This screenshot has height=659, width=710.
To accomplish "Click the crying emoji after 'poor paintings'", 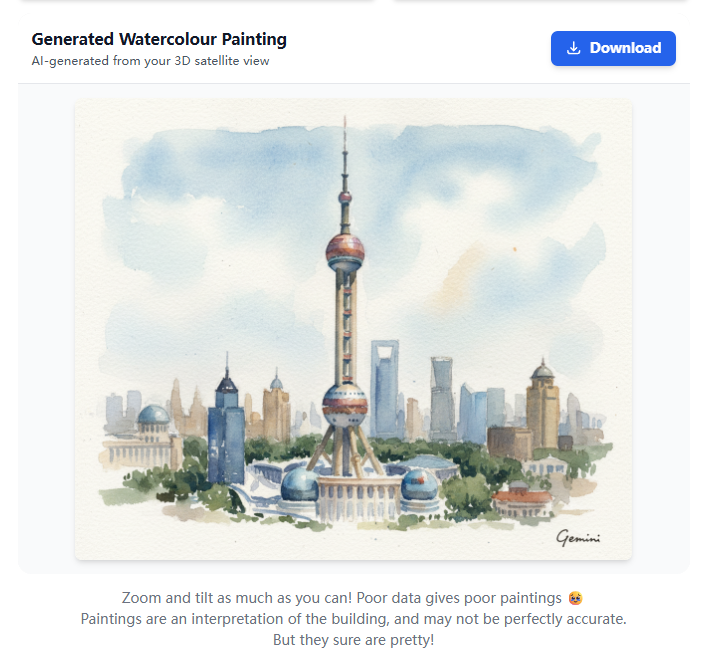I will click(576, 598).
